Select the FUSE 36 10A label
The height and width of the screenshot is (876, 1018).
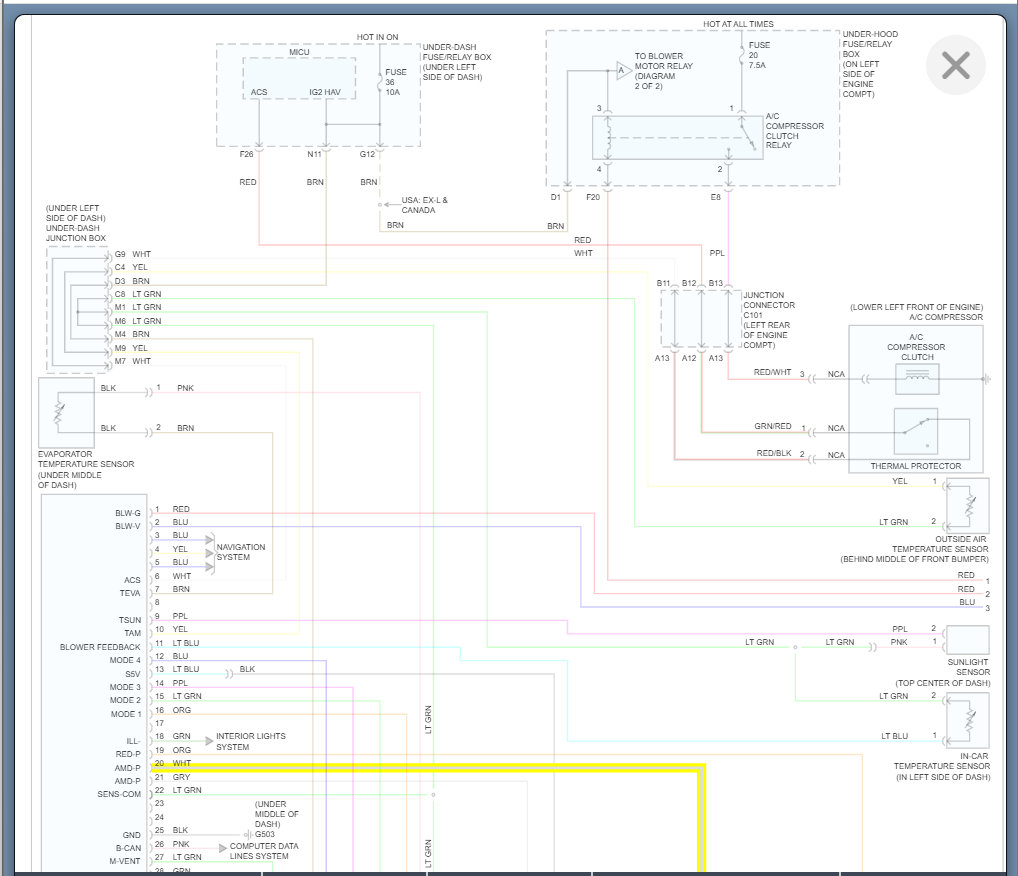(x=396, y=82)
